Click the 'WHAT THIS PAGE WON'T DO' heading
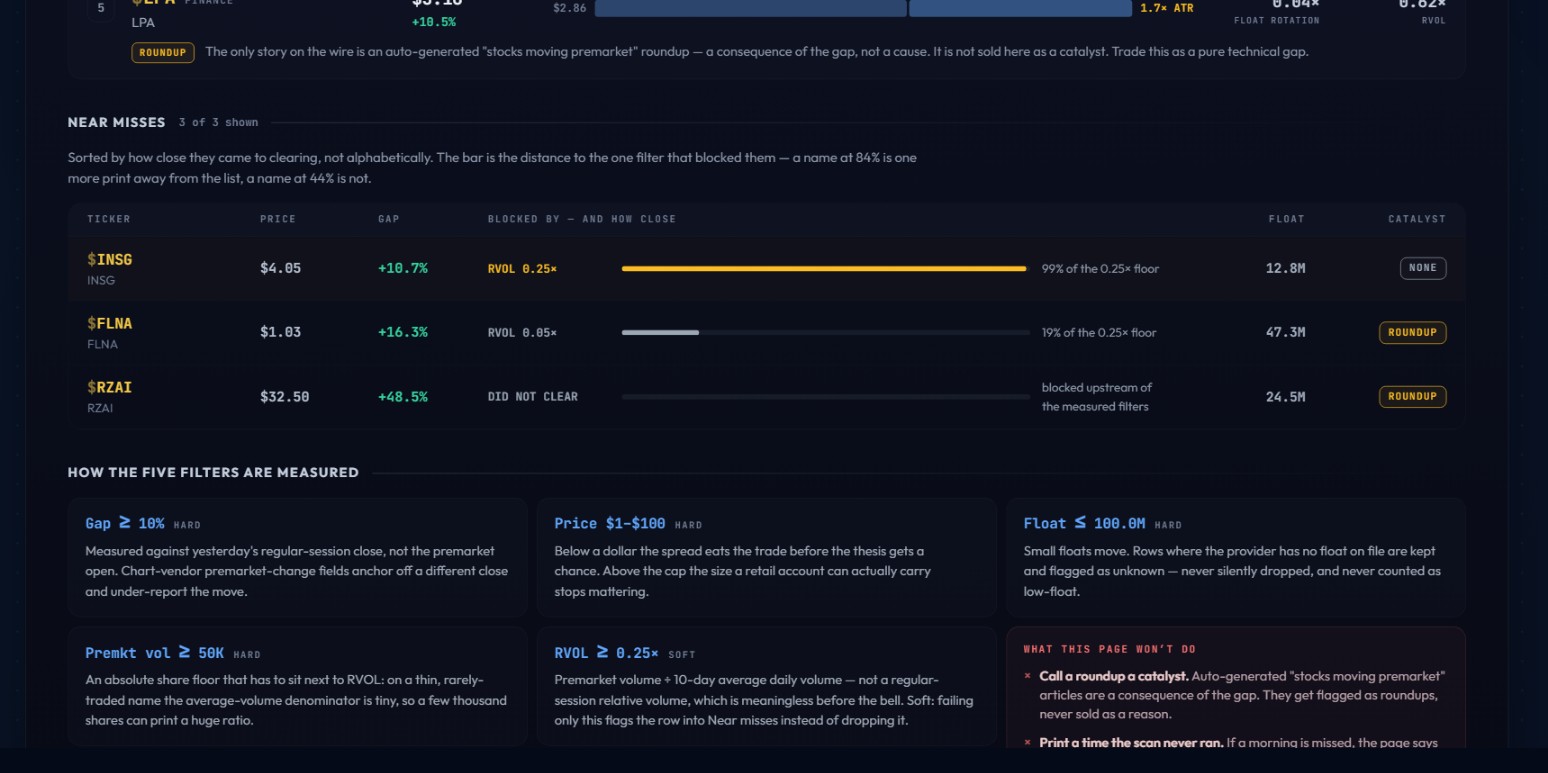 tap(1109, 649)
